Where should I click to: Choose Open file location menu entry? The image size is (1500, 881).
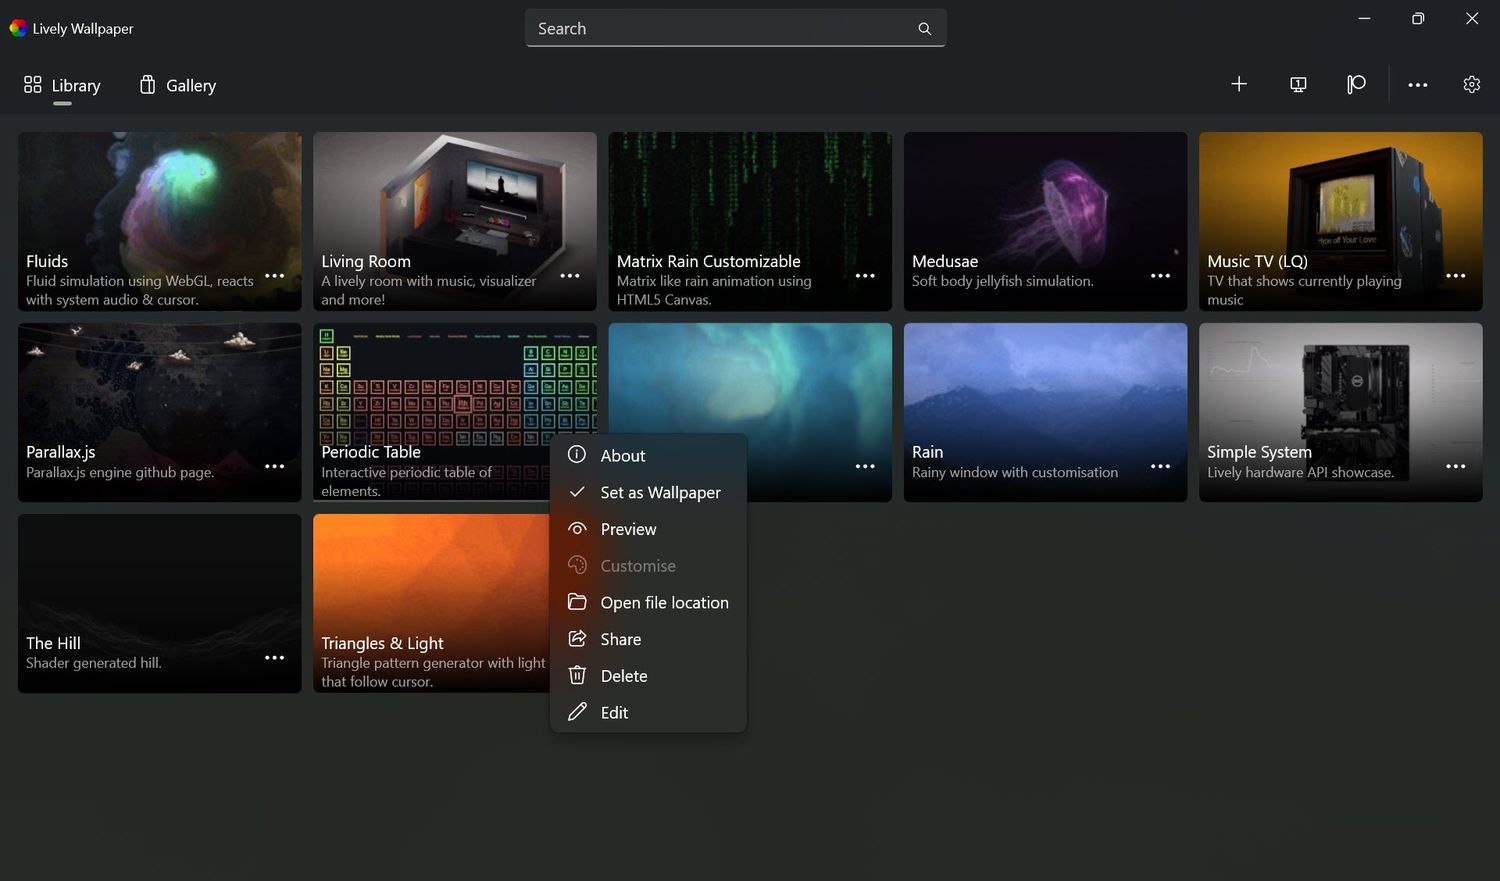[648, 602]
